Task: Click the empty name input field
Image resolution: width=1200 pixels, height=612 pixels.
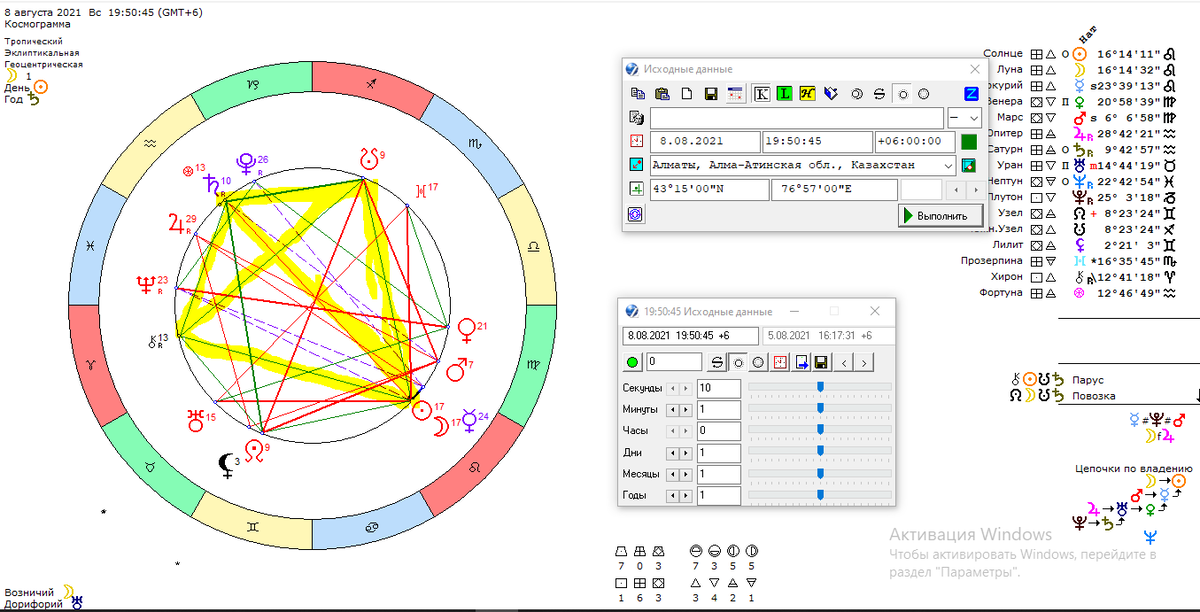Action: (797, 118)
